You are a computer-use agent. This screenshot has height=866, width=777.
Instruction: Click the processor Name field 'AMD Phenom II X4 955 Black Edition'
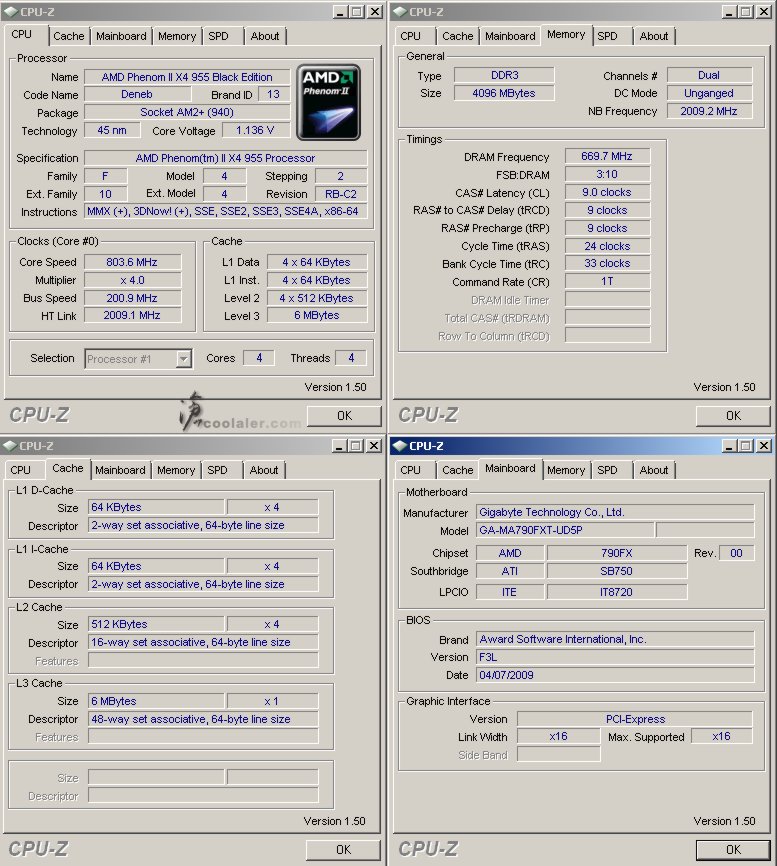[x=187, y=77]
